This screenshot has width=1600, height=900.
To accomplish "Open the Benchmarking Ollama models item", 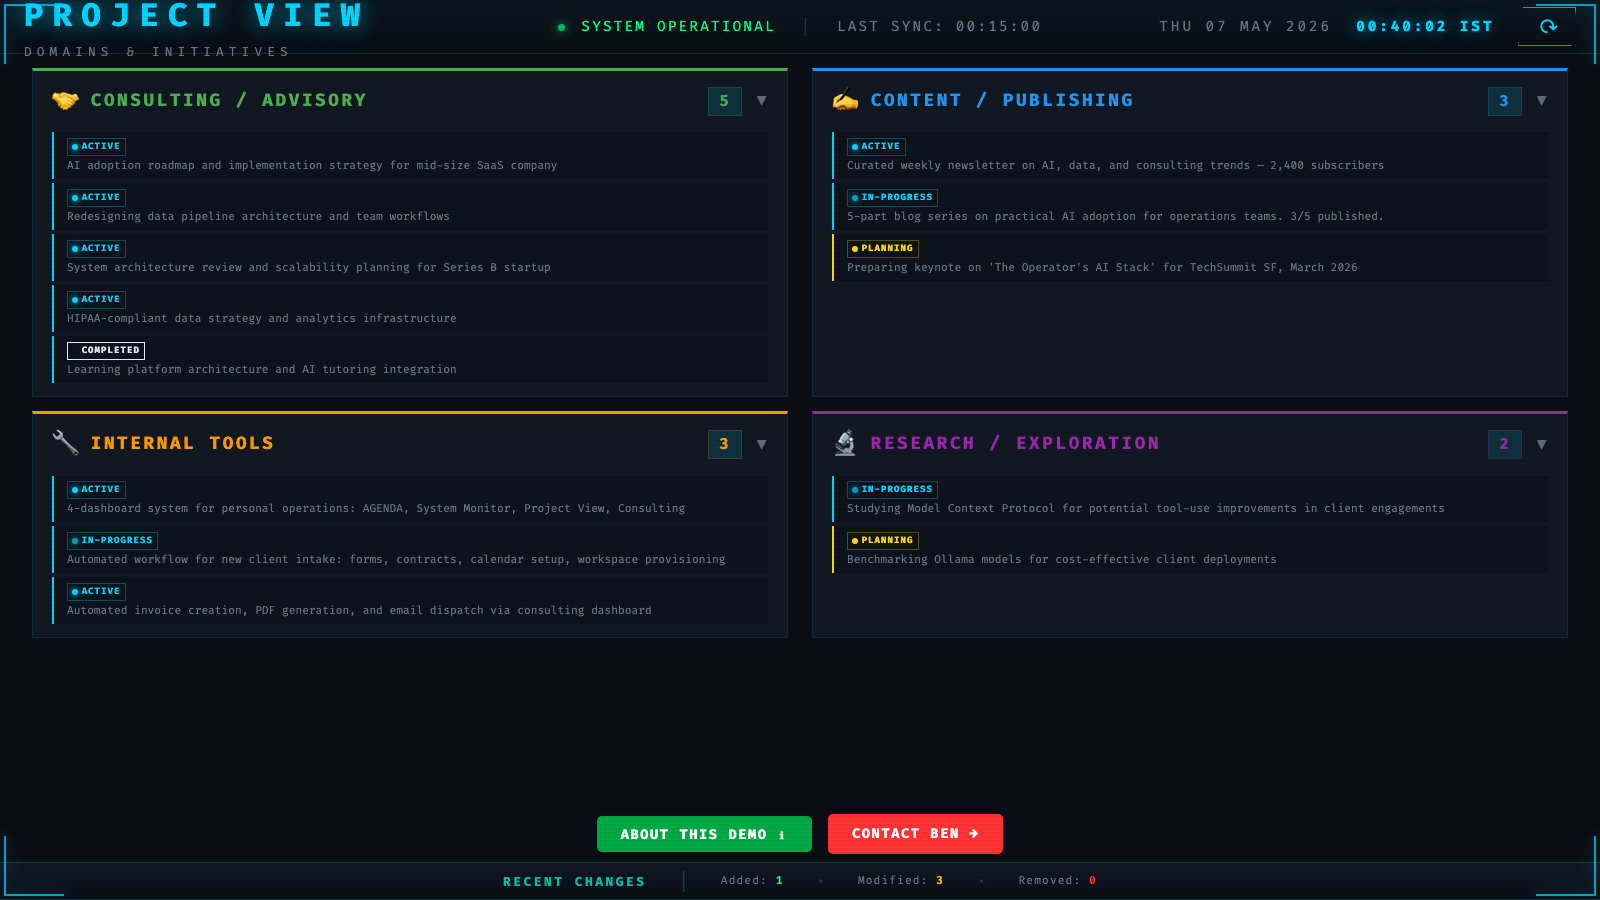I will (x=1190, y=550).
